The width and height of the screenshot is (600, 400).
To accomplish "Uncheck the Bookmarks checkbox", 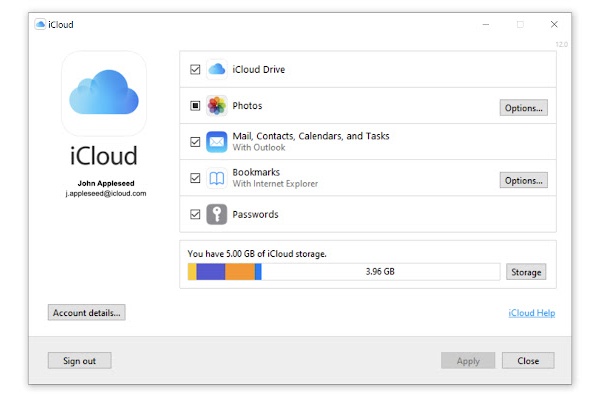I will (x=195, y=178).
